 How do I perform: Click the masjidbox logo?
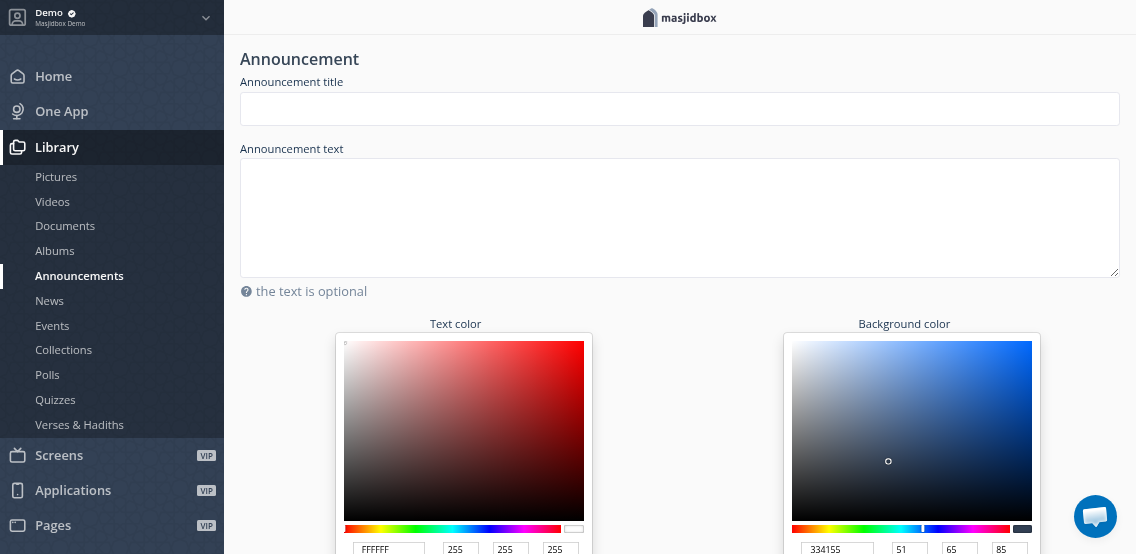(680, 17)
